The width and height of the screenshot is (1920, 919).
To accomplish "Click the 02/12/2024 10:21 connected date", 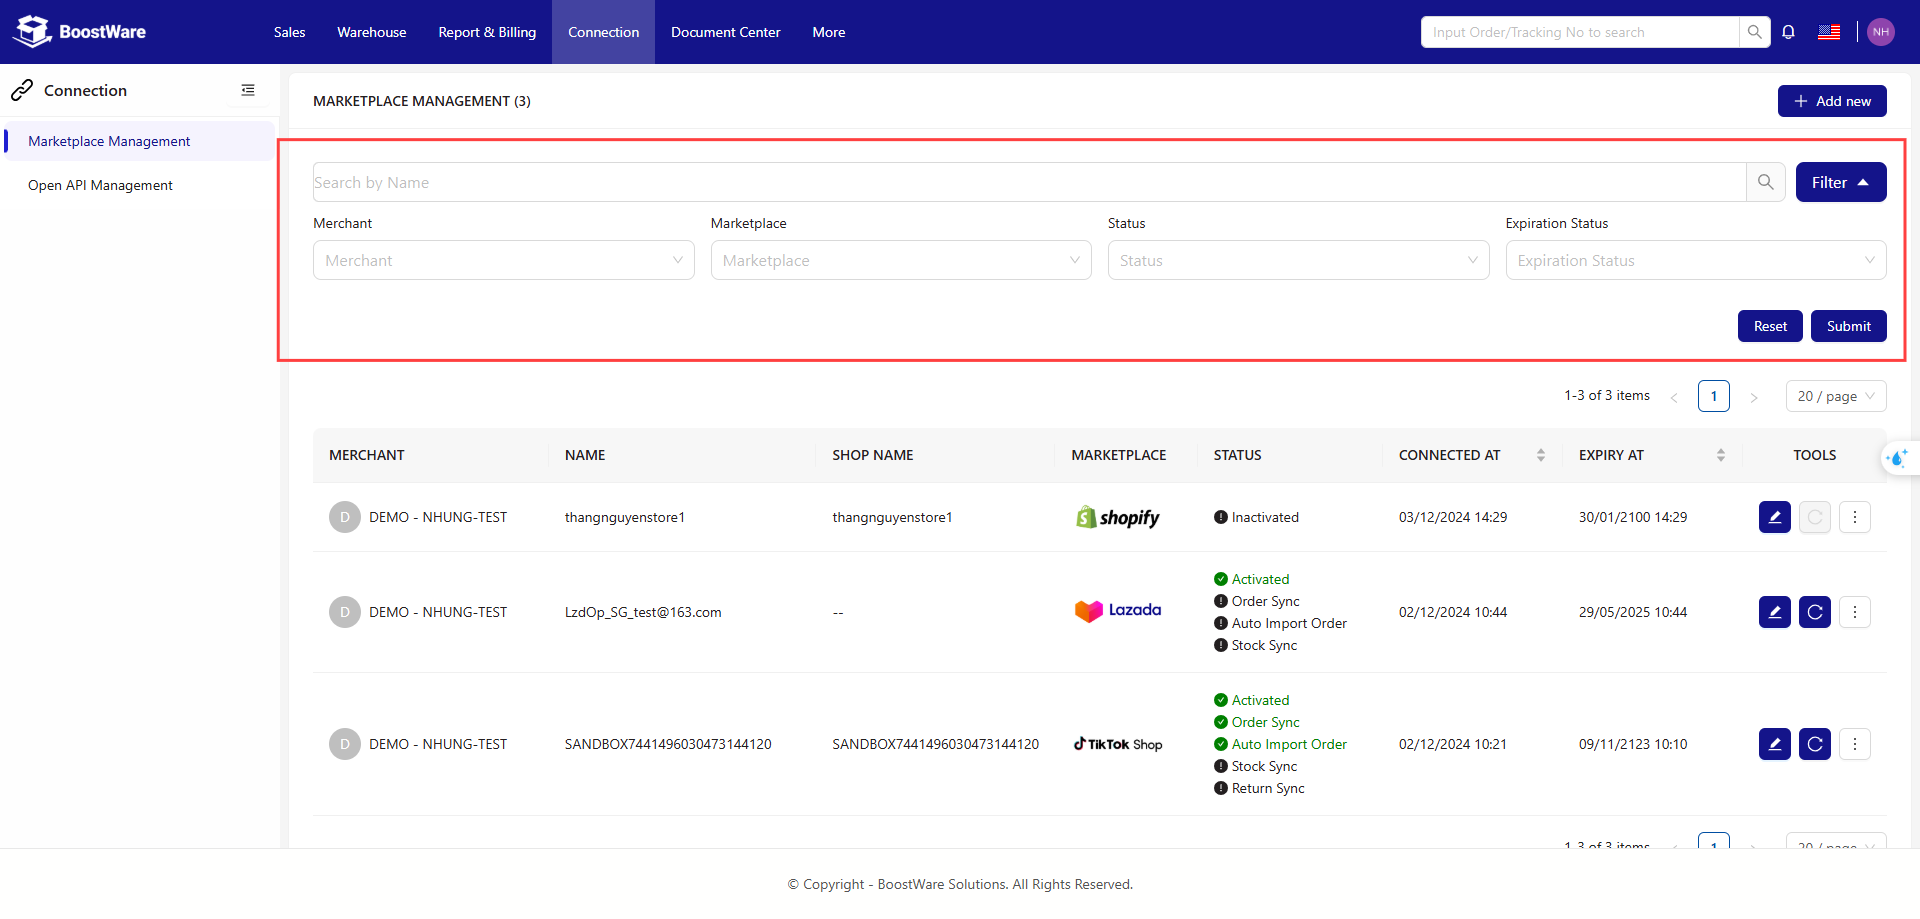I will (1452, 744).
